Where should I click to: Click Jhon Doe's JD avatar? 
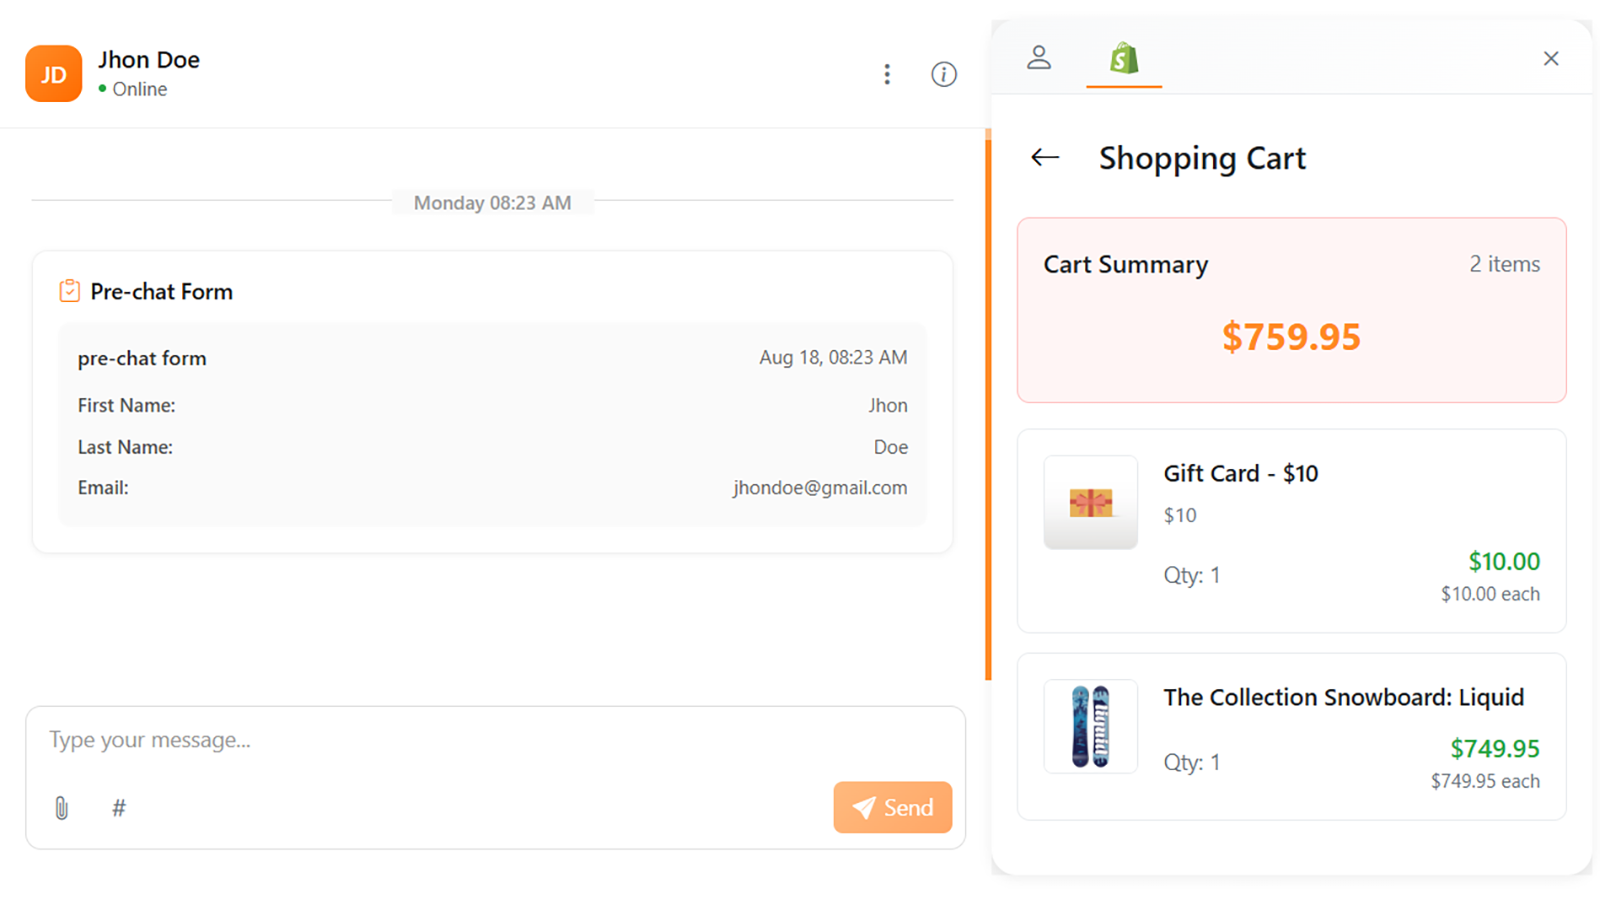pos(53,74)
